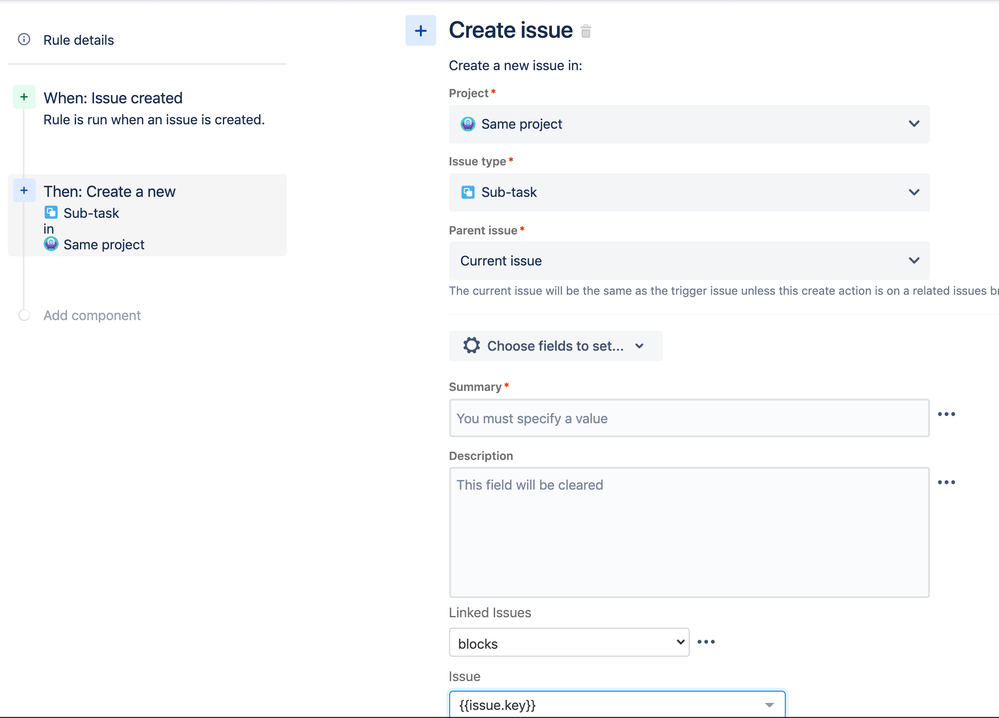Click the plus icon on Then: Create a new
The height and width of the screenshot is (718, 999).
tap(24, 190)
